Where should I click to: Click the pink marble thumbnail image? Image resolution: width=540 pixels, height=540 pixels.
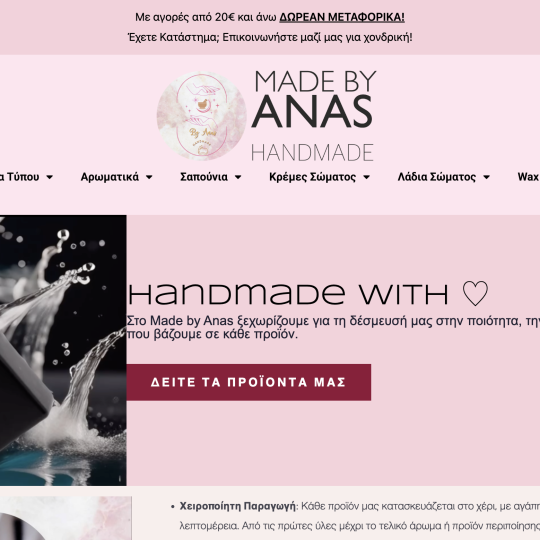[x=65, y=518]
